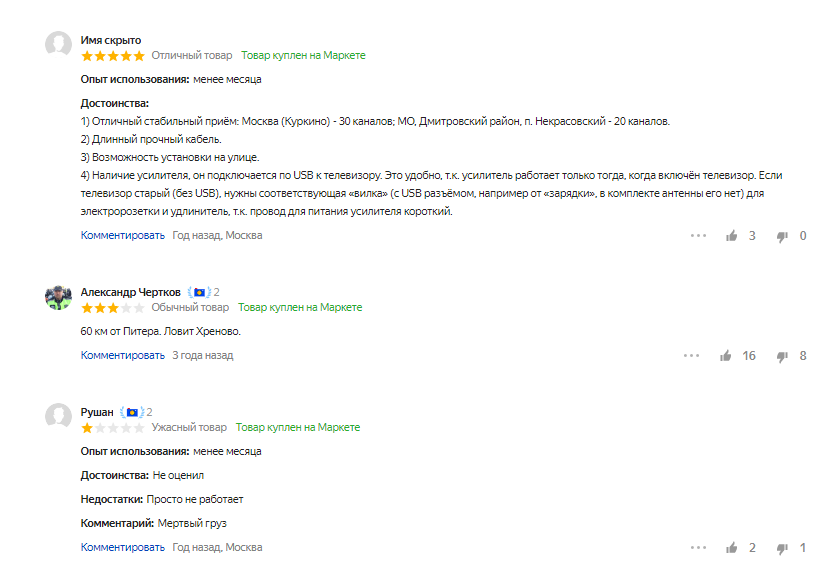This screenshot has height=573, width=815.
Task: Click Александр Чертков's avatar photo
Action: pyautogui.click(x=58, y=296)
